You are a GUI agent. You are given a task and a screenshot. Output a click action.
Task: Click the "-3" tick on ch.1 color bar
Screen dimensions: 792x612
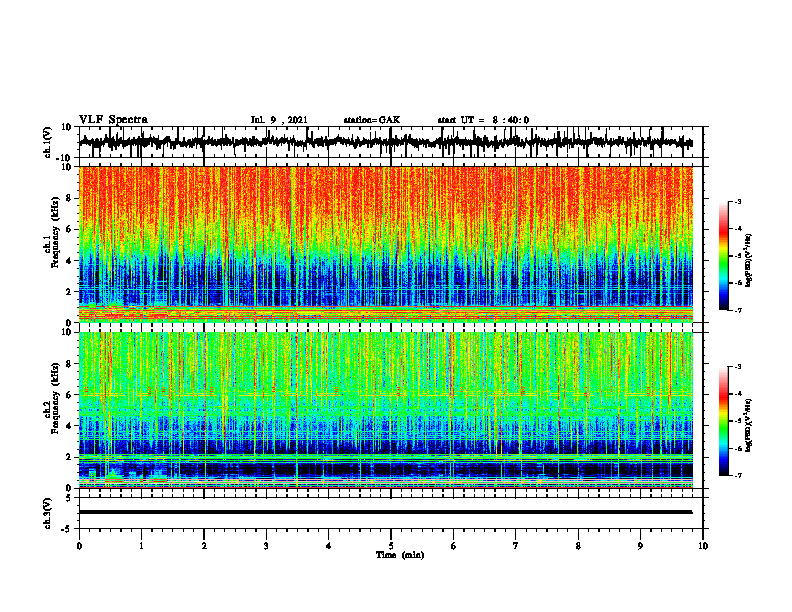tap(737, 201)
